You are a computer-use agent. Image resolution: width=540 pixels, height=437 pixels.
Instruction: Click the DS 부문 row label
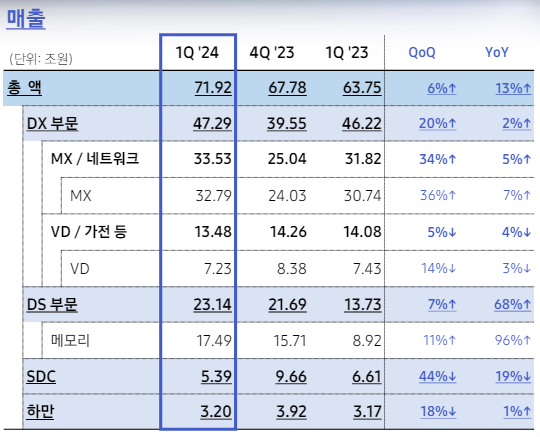coord(52,304)
